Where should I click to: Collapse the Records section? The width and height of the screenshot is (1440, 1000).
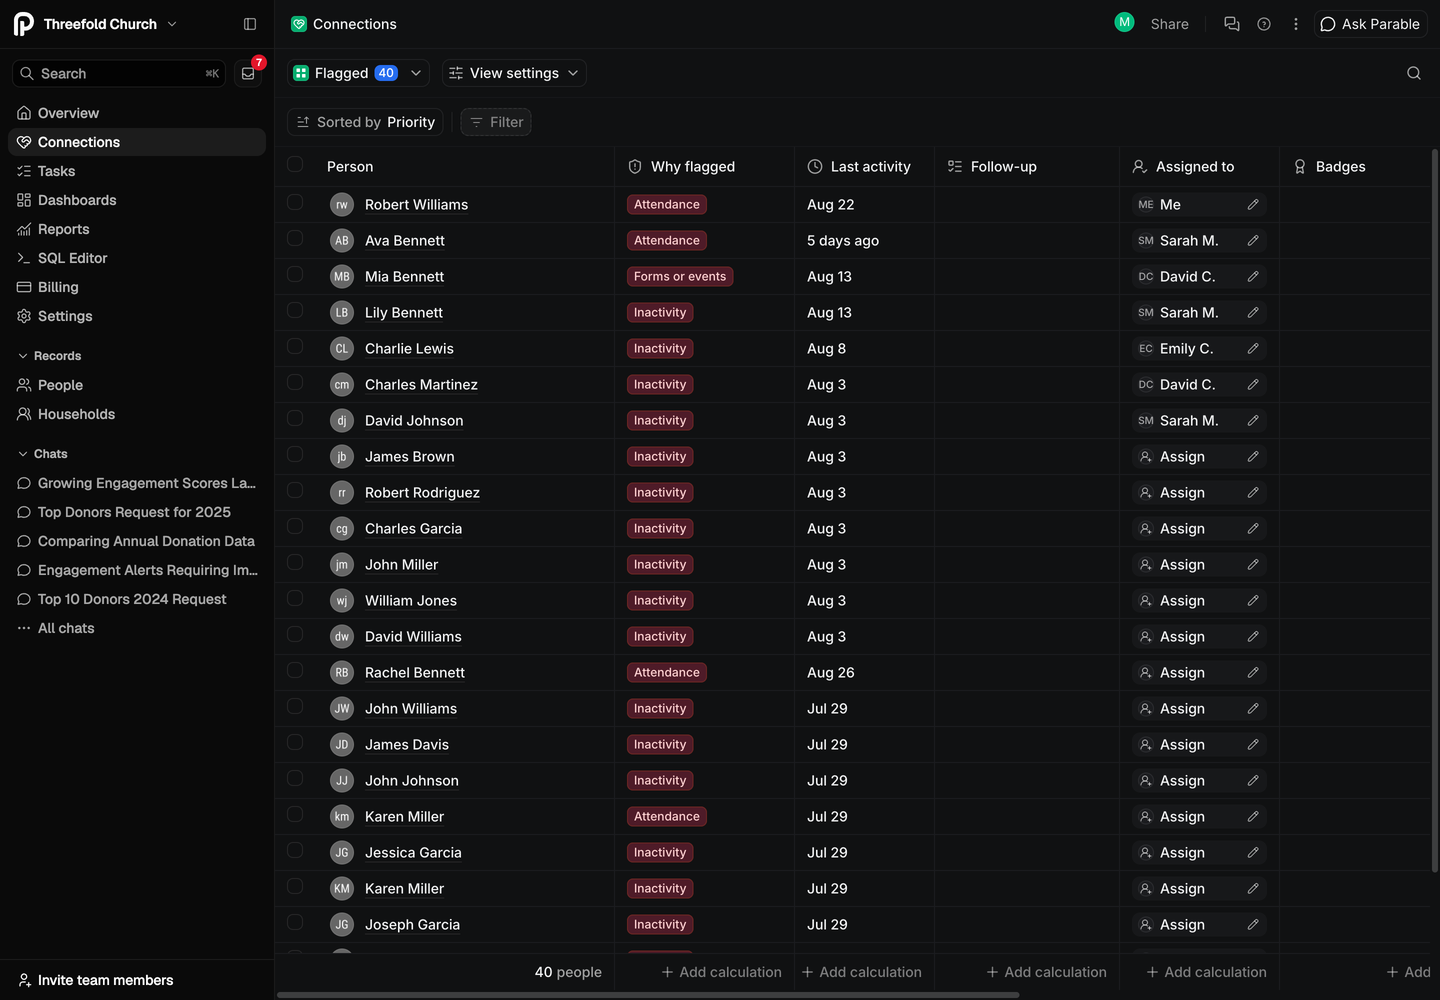[49, 356]
